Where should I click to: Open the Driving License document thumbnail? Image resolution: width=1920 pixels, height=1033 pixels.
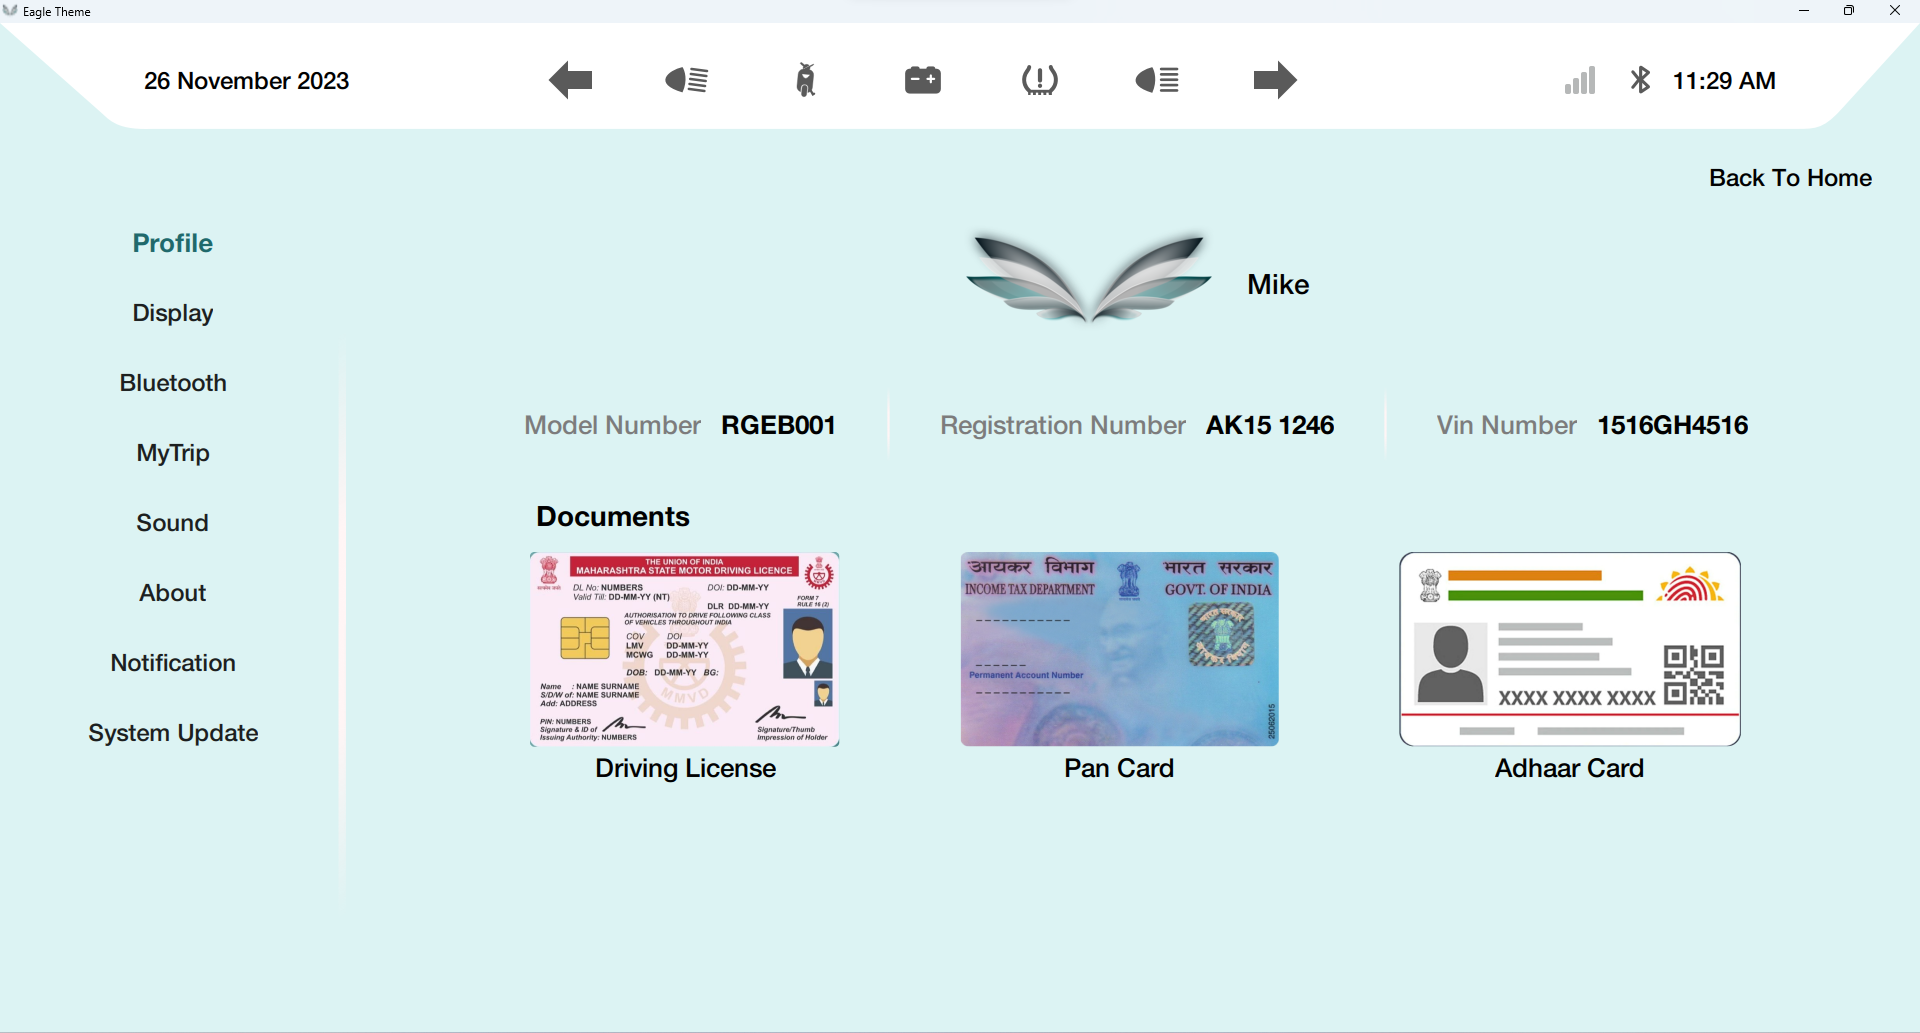point(684,649)
